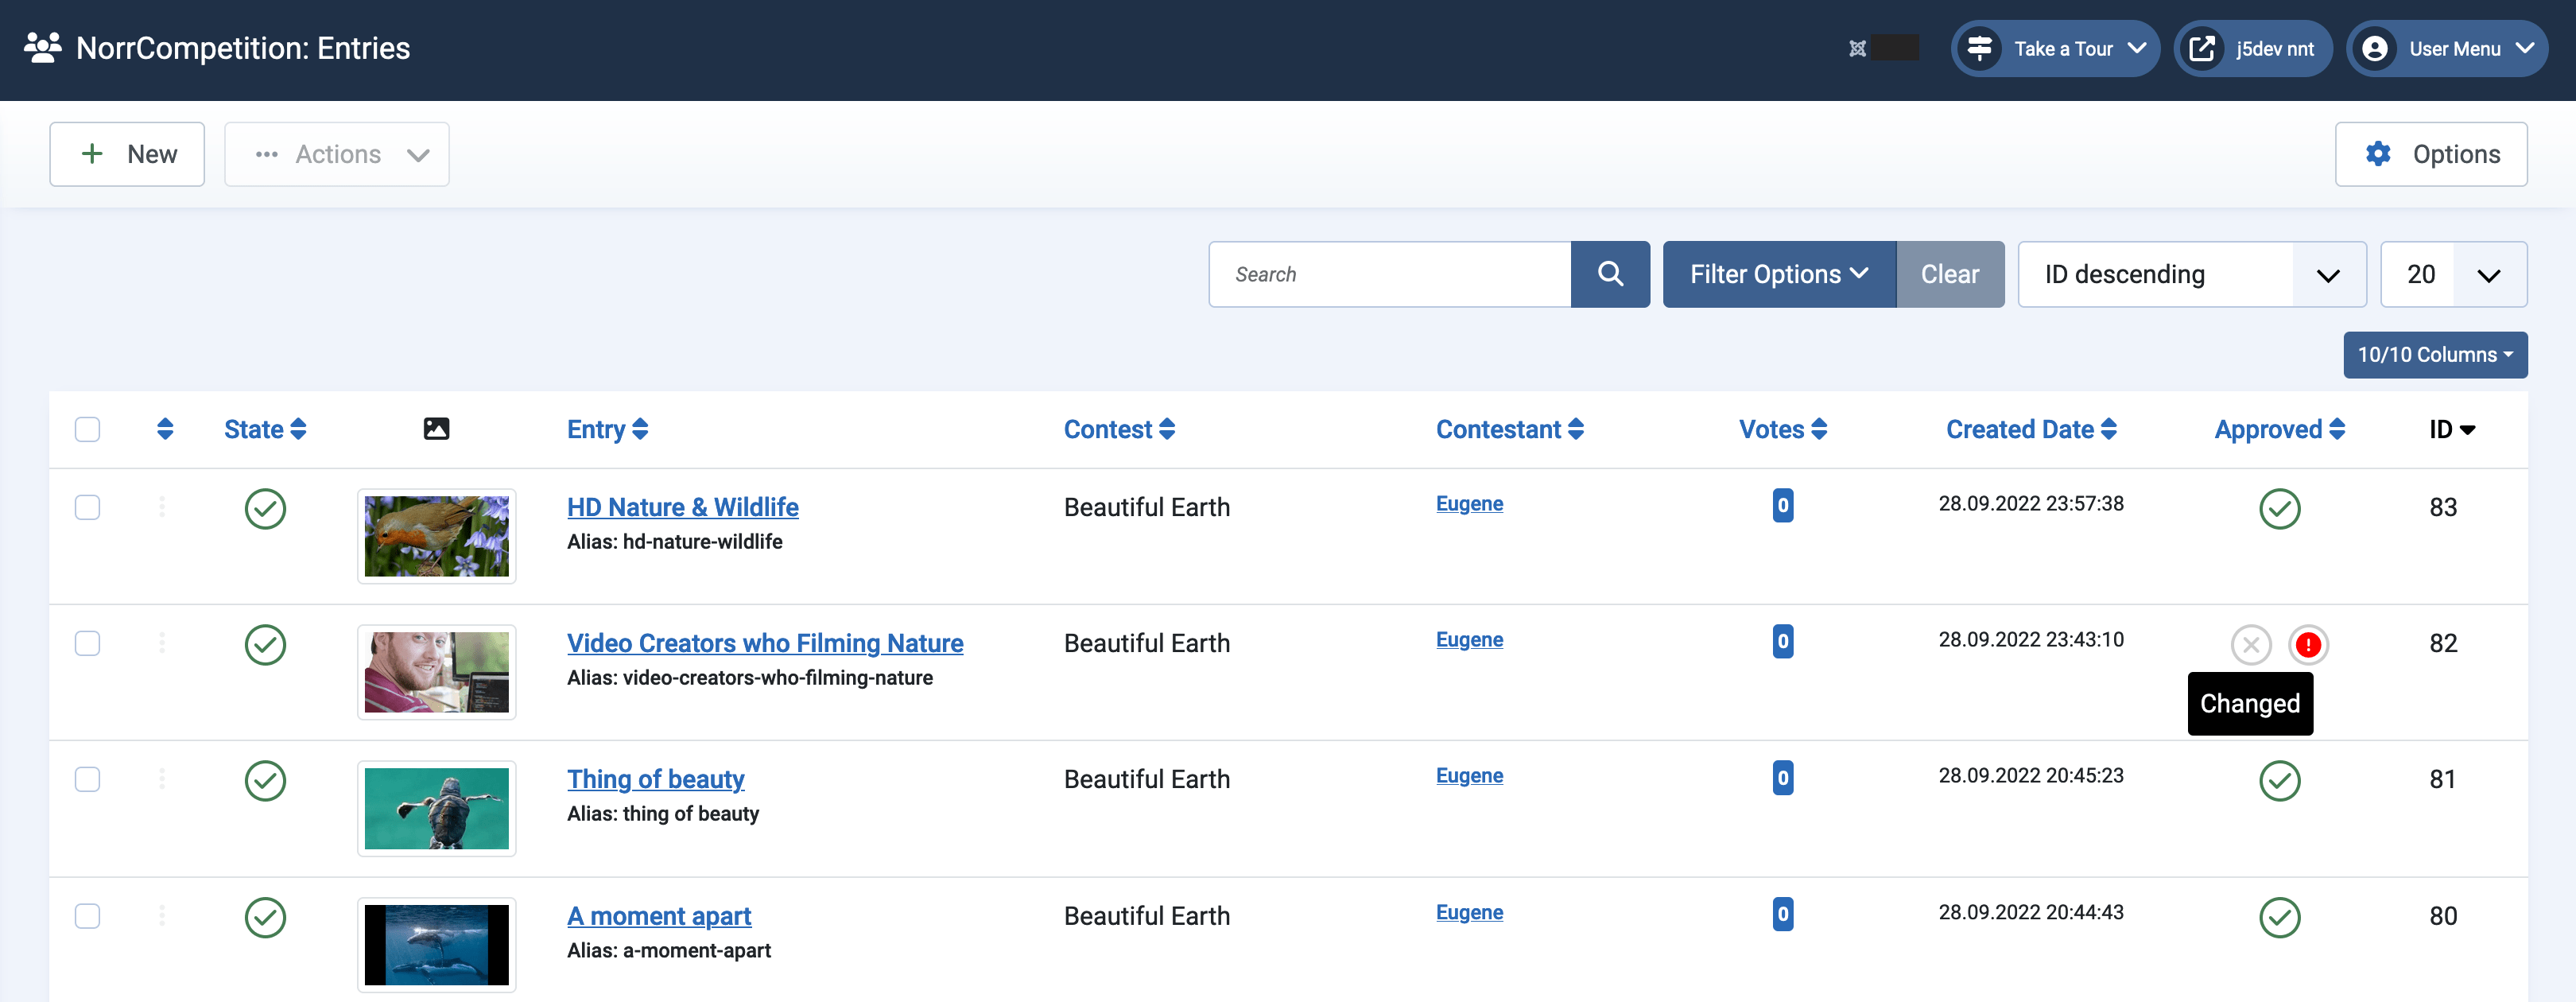2576x1002 pixels.
Task: Open the ID descending sort dropdown
Action: [x=2190, y=274]
